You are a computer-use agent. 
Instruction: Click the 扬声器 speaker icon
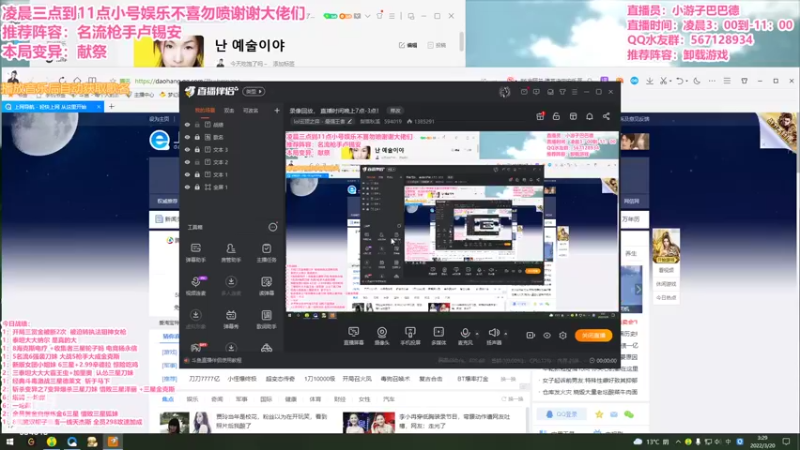(x=493, y=333)
